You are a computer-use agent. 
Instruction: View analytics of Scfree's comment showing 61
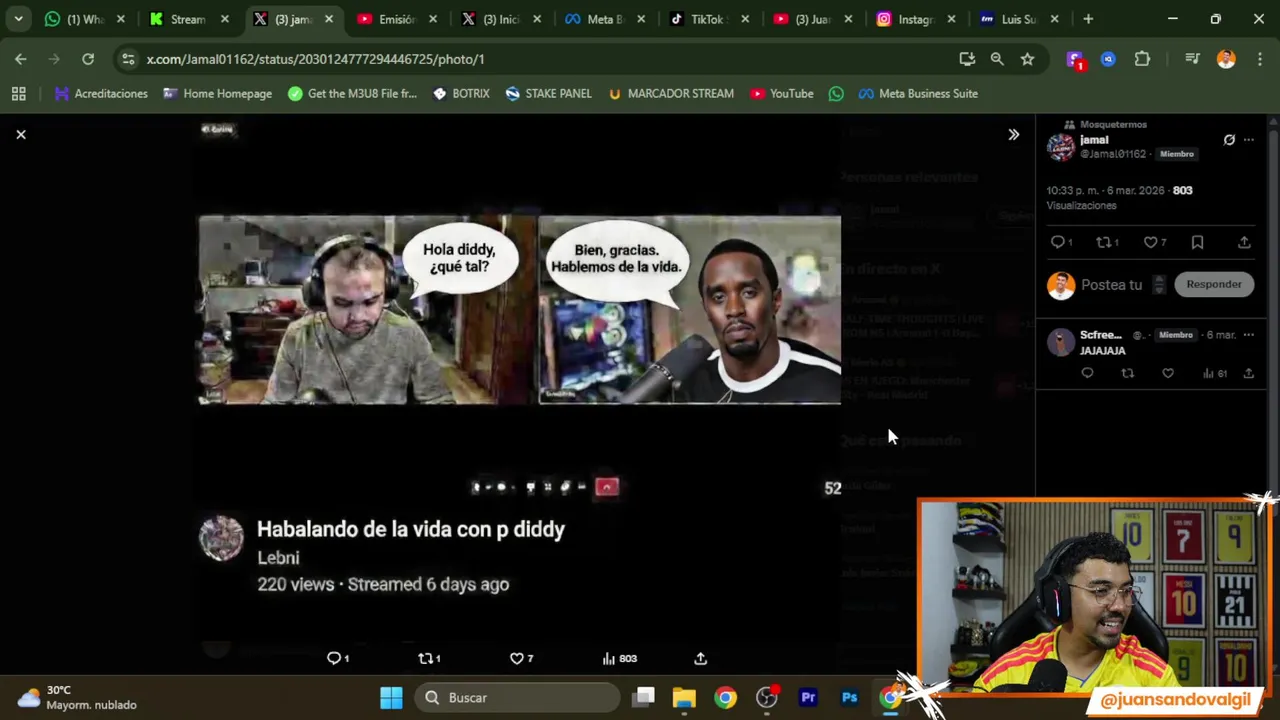coord(1214,373)
